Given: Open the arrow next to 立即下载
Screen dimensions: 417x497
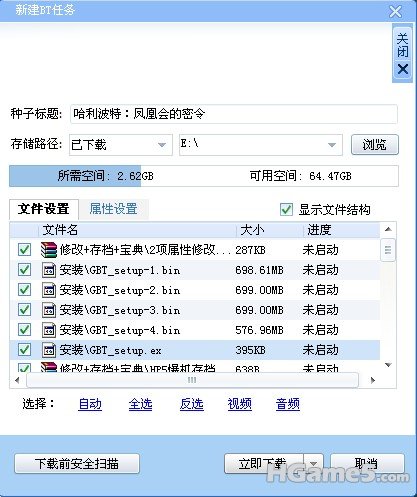Looking at the screenshot, I should (313, 464).
